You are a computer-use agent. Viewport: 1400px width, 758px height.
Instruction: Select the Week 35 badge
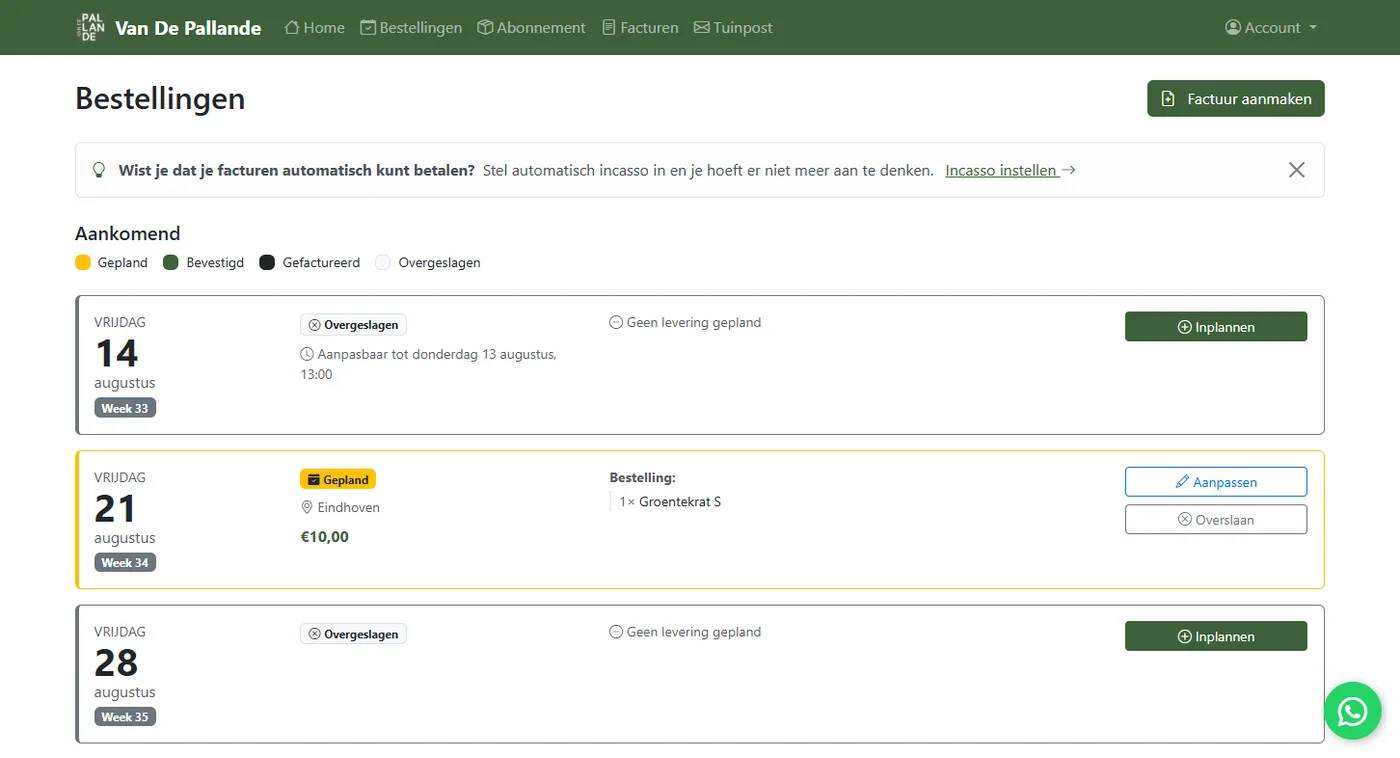point(125,717)
